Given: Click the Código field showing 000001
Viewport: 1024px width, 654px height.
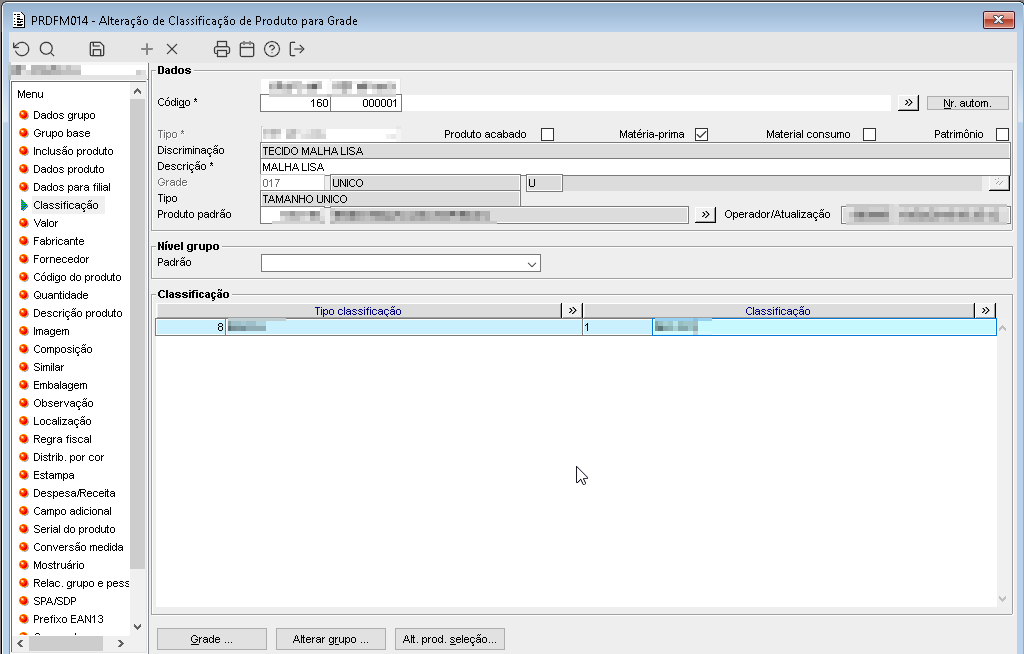Looking at the screenshot, I should [366, 103].
